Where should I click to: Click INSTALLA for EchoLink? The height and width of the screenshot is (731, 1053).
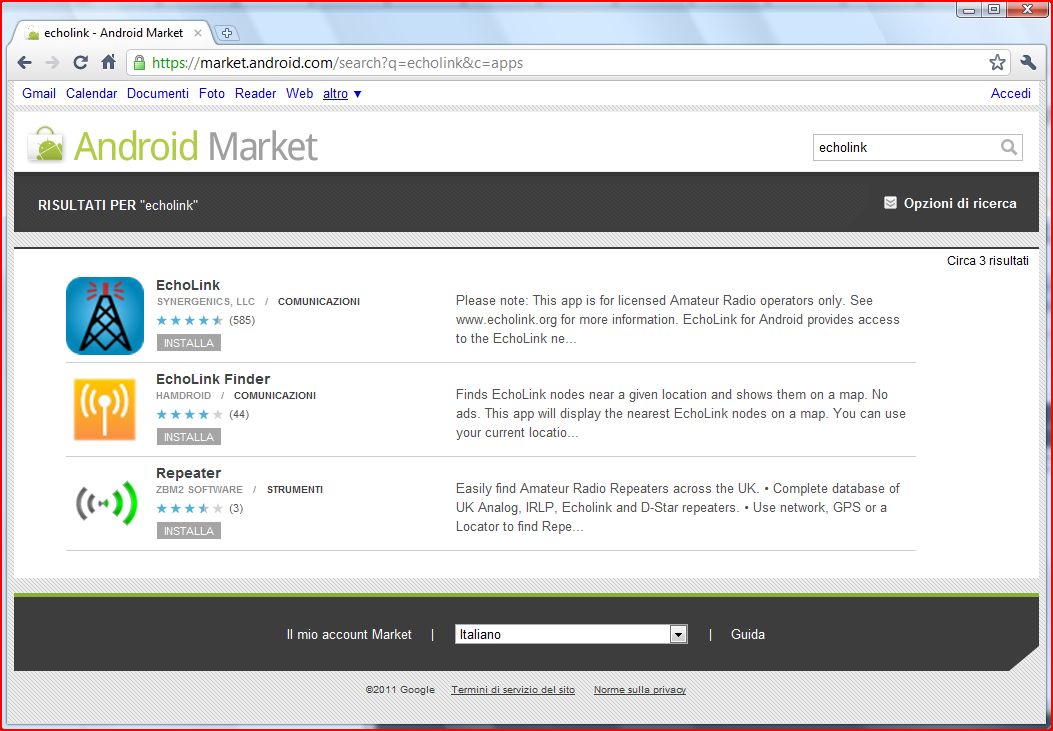click(x=189, y=343)
